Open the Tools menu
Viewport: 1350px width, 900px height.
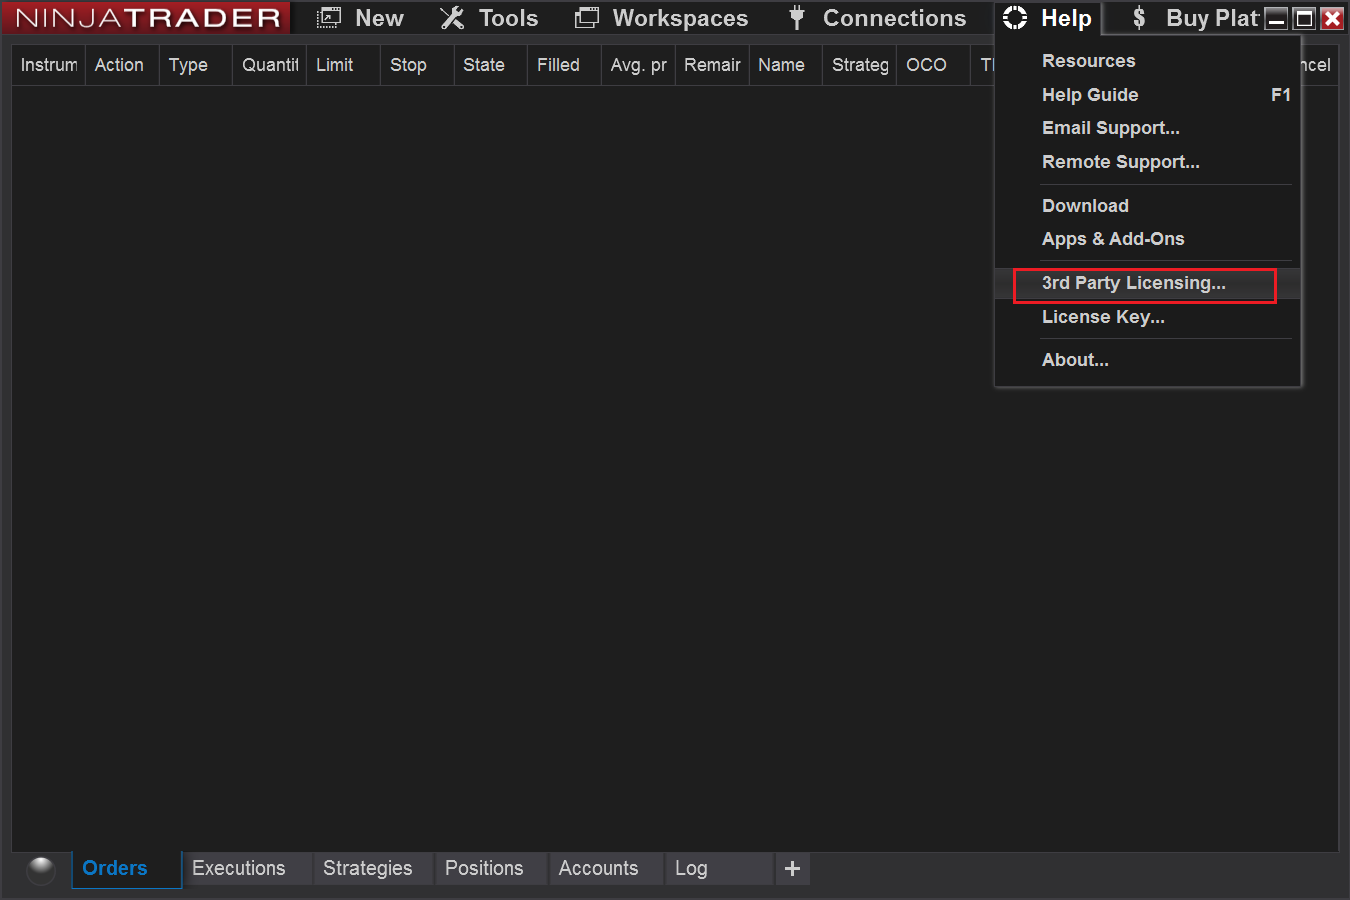[x=508, y=18]
